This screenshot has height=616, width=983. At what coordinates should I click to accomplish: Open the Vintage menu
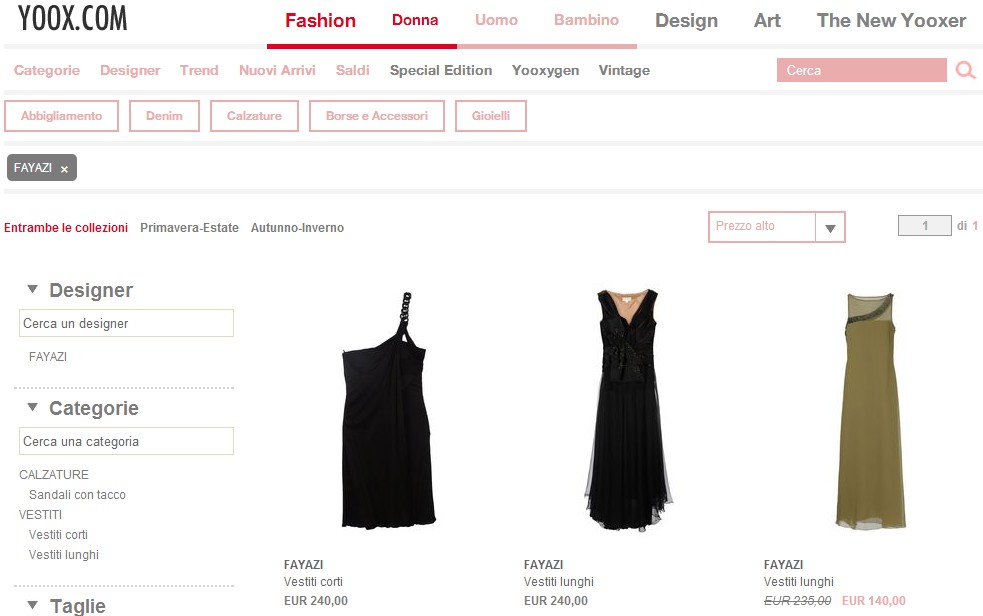point(624,70)
